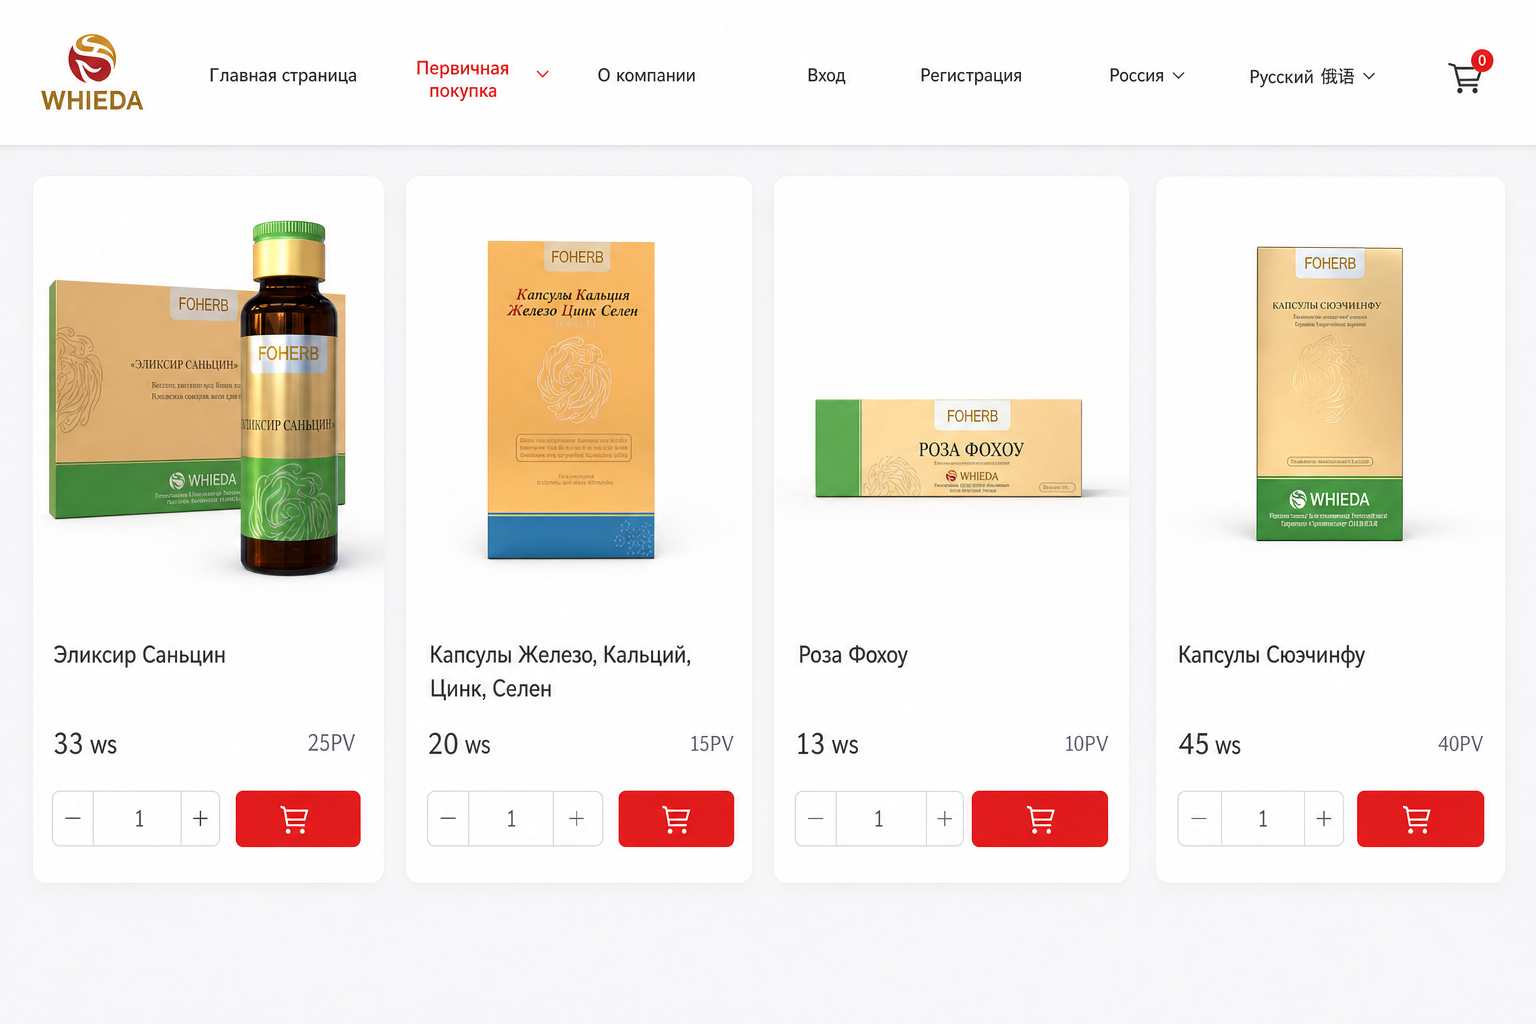
Task: Open Капсулы Железо, Кальций, Цинк, Селен title
Action: (x=560, y=671)
